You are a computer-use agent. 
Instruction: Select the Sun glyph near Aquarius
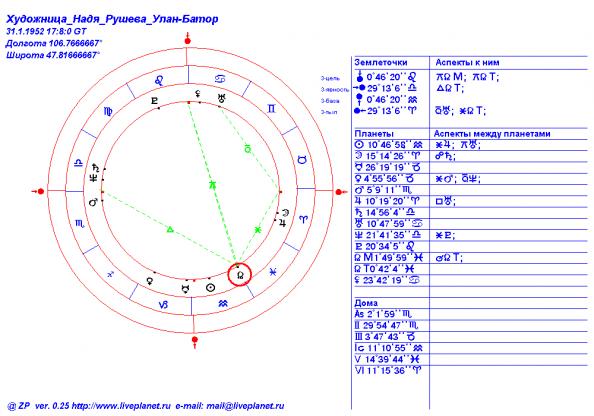point(211,288)
